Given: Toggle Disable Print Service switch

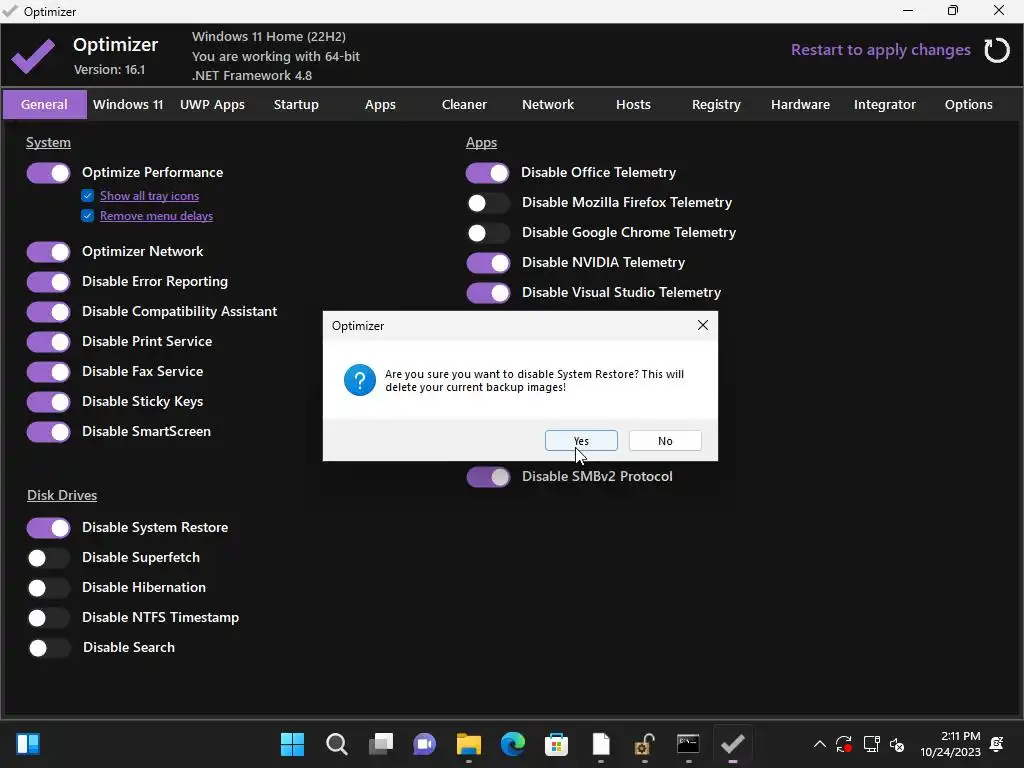Looking at the screenshot, I should [48, 342].
